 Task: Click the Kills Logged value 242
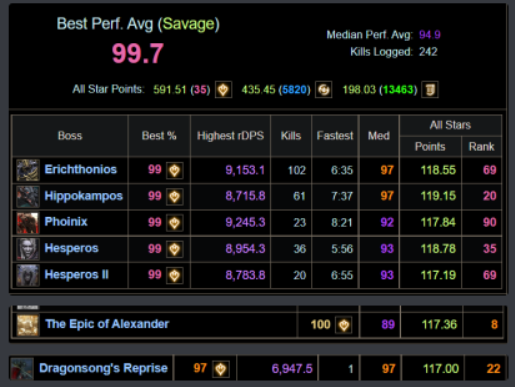(x=428, y=52)
